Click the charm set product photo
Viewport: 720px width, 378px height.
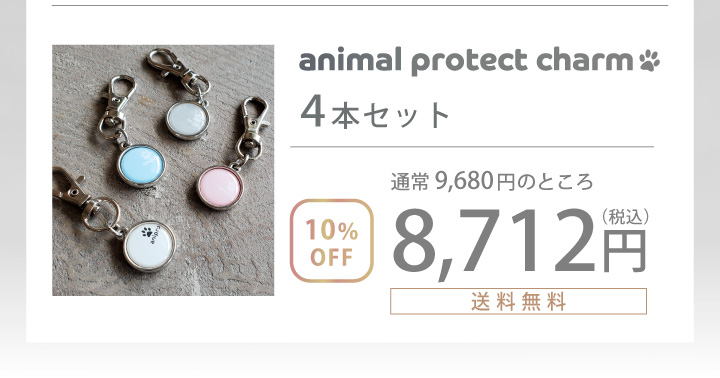tap(163, 170)
